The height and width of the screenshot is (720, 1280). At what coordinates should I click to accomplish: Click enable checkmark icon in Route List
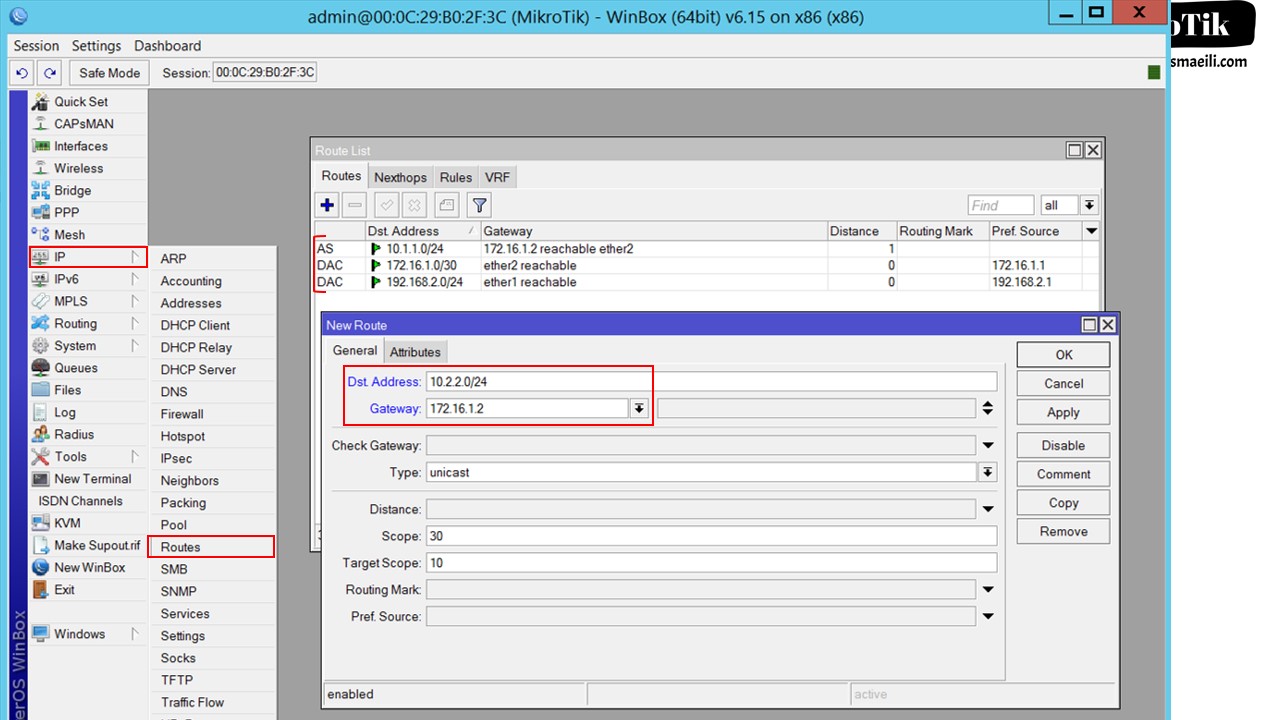tap(386, 205)
